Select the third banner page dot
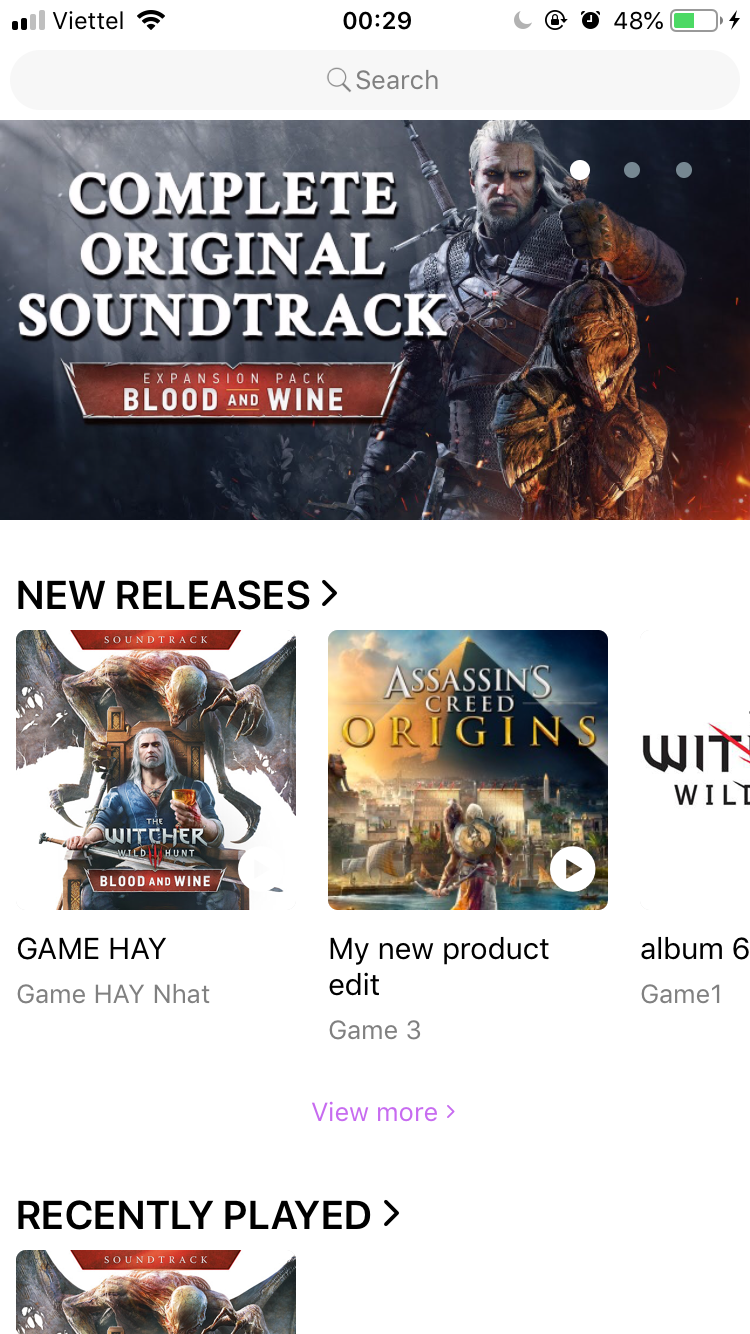The width and height of the screenshot is (750, 1334). [x=684, y=170]
